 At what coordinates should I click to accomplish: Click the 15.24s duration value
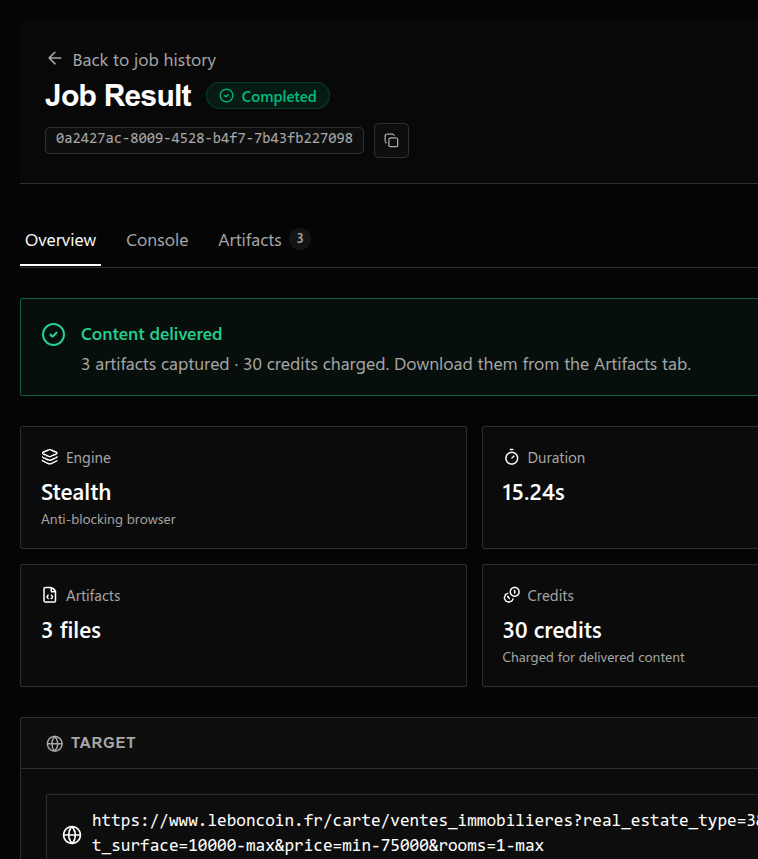coord(533,492)
